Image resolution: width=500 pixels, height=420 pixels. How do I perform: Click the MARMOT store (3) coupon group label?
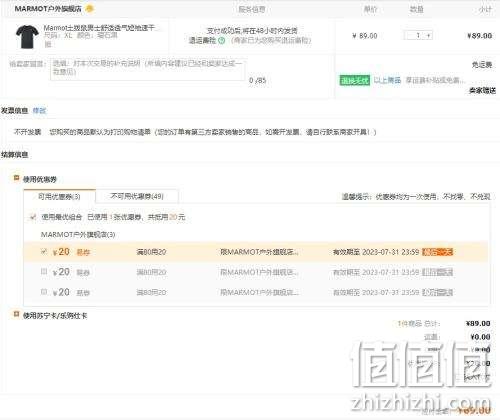[x=78, y=235]
